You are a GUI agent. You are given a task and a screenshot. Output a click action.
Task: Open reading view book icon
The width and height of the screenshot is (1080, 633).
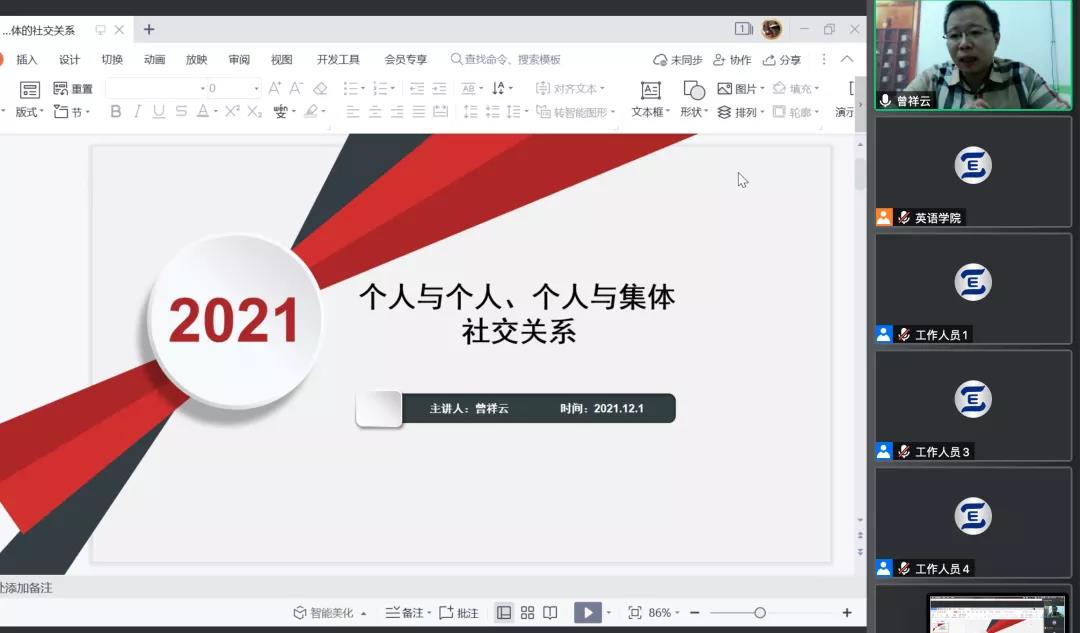pos(550,613)
